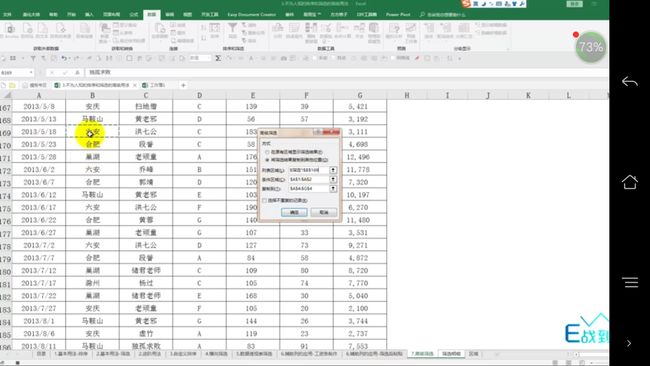Switch to the 工作簿1 workbook tab
This screenshot has width=650, height=366.
[154, 85]
